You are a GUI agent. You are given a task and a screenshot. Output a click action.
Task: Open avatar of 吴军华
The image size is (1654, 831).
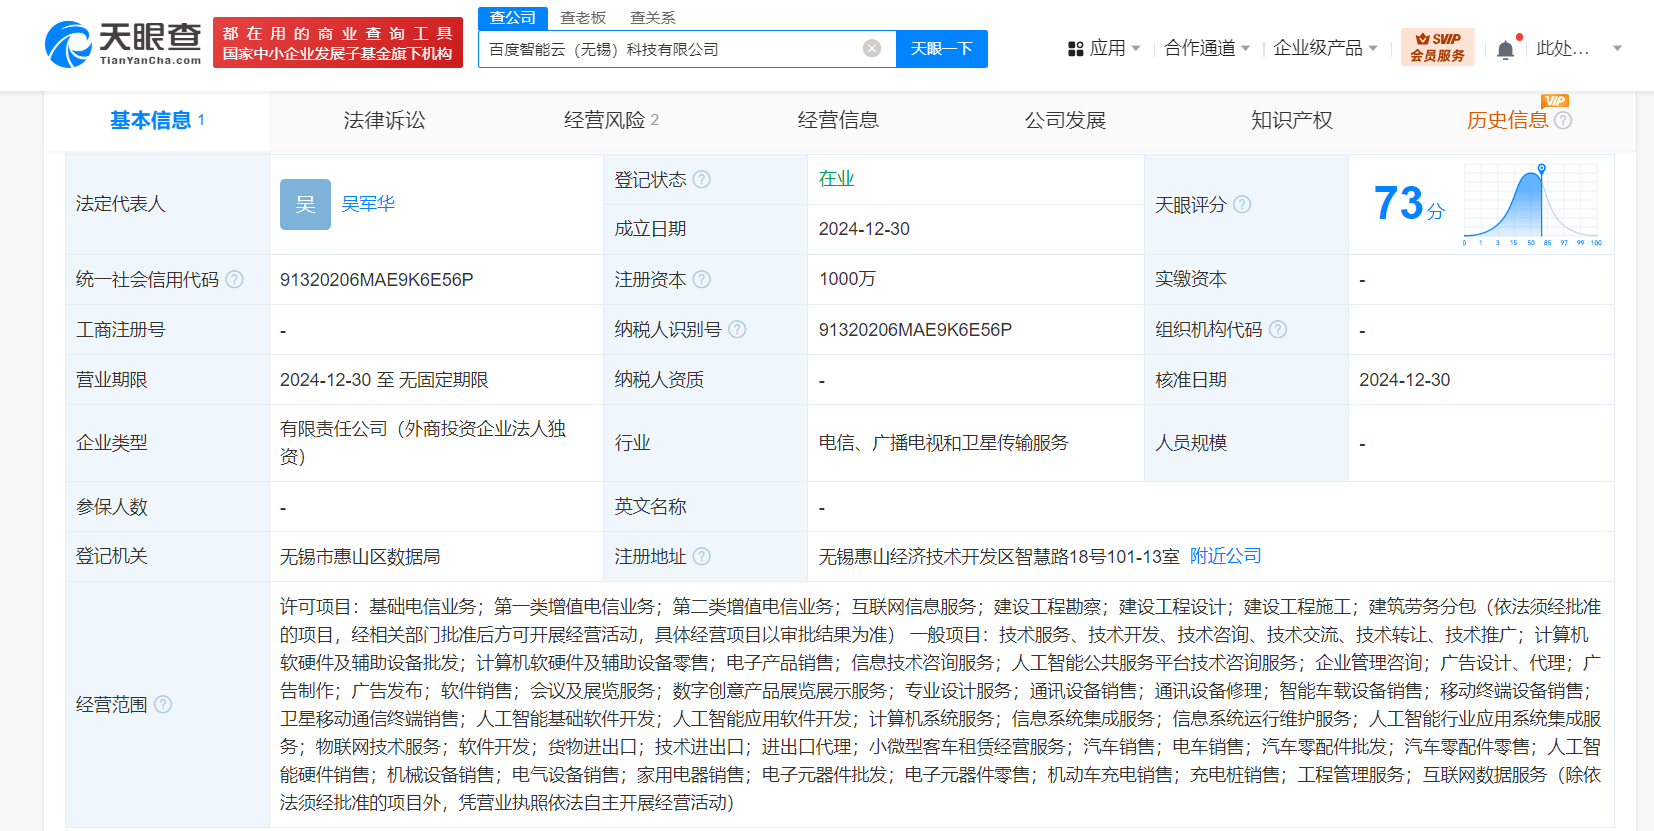click(305, 204)
